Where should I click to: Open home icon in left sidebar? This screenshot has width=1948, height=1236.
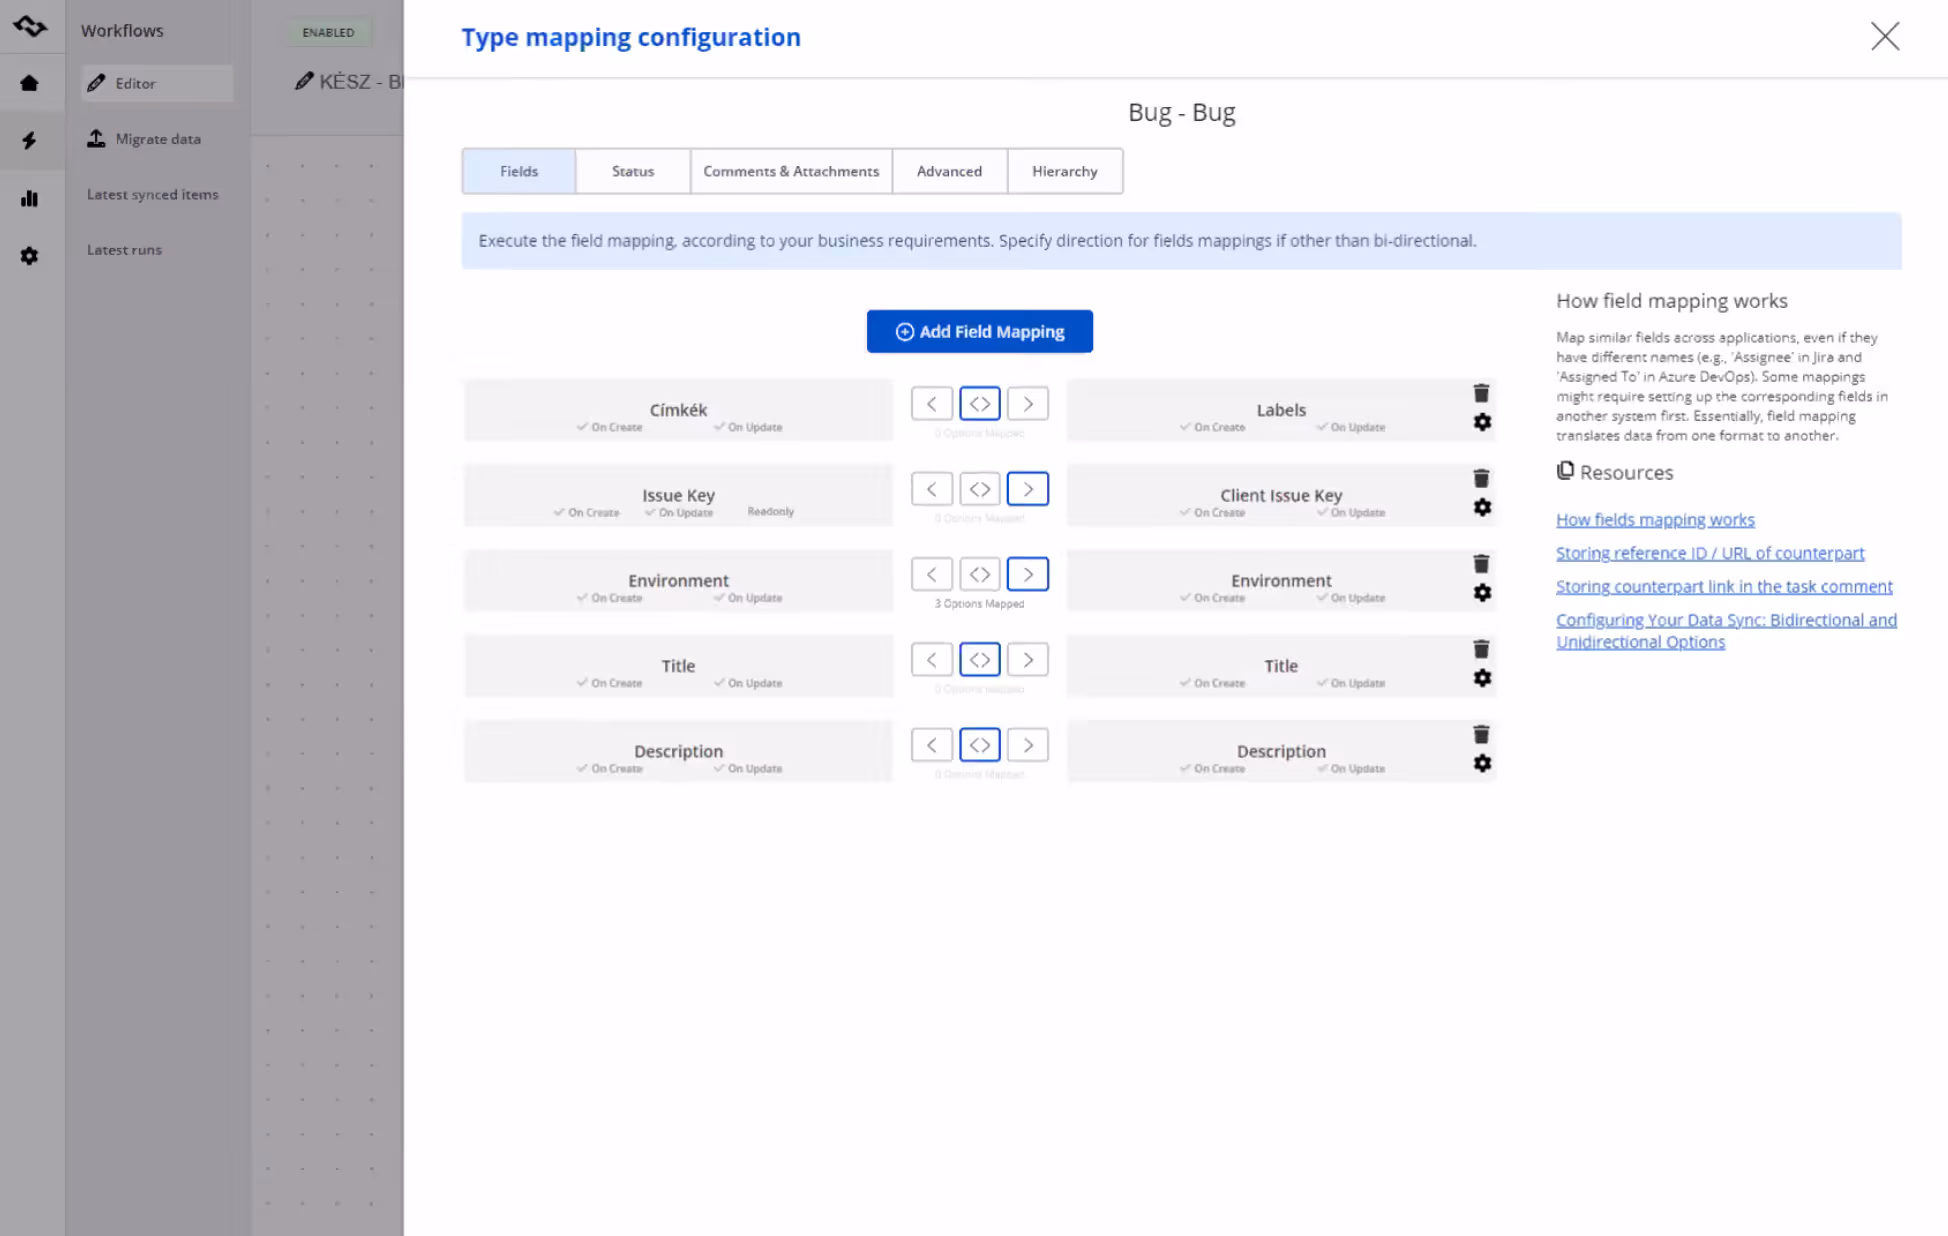[29, 83]
